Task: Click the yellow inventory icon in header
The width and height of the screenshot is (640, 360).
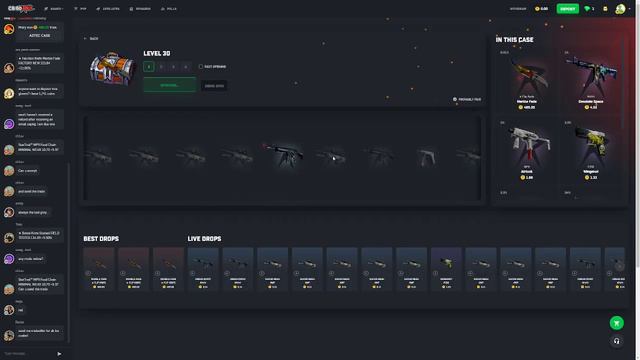Action: [x=605, y=9]
